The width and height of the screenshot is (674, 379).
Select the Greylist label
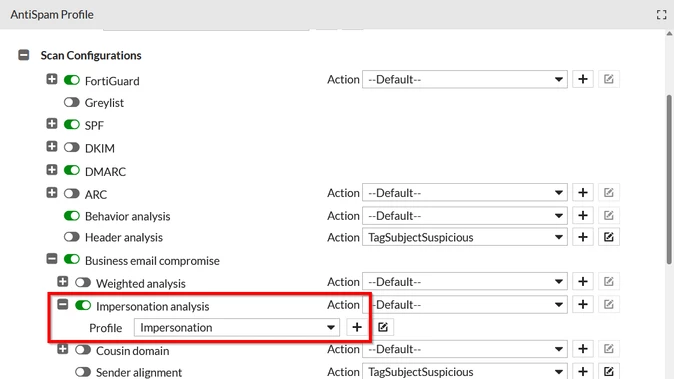tap(104, 103)
